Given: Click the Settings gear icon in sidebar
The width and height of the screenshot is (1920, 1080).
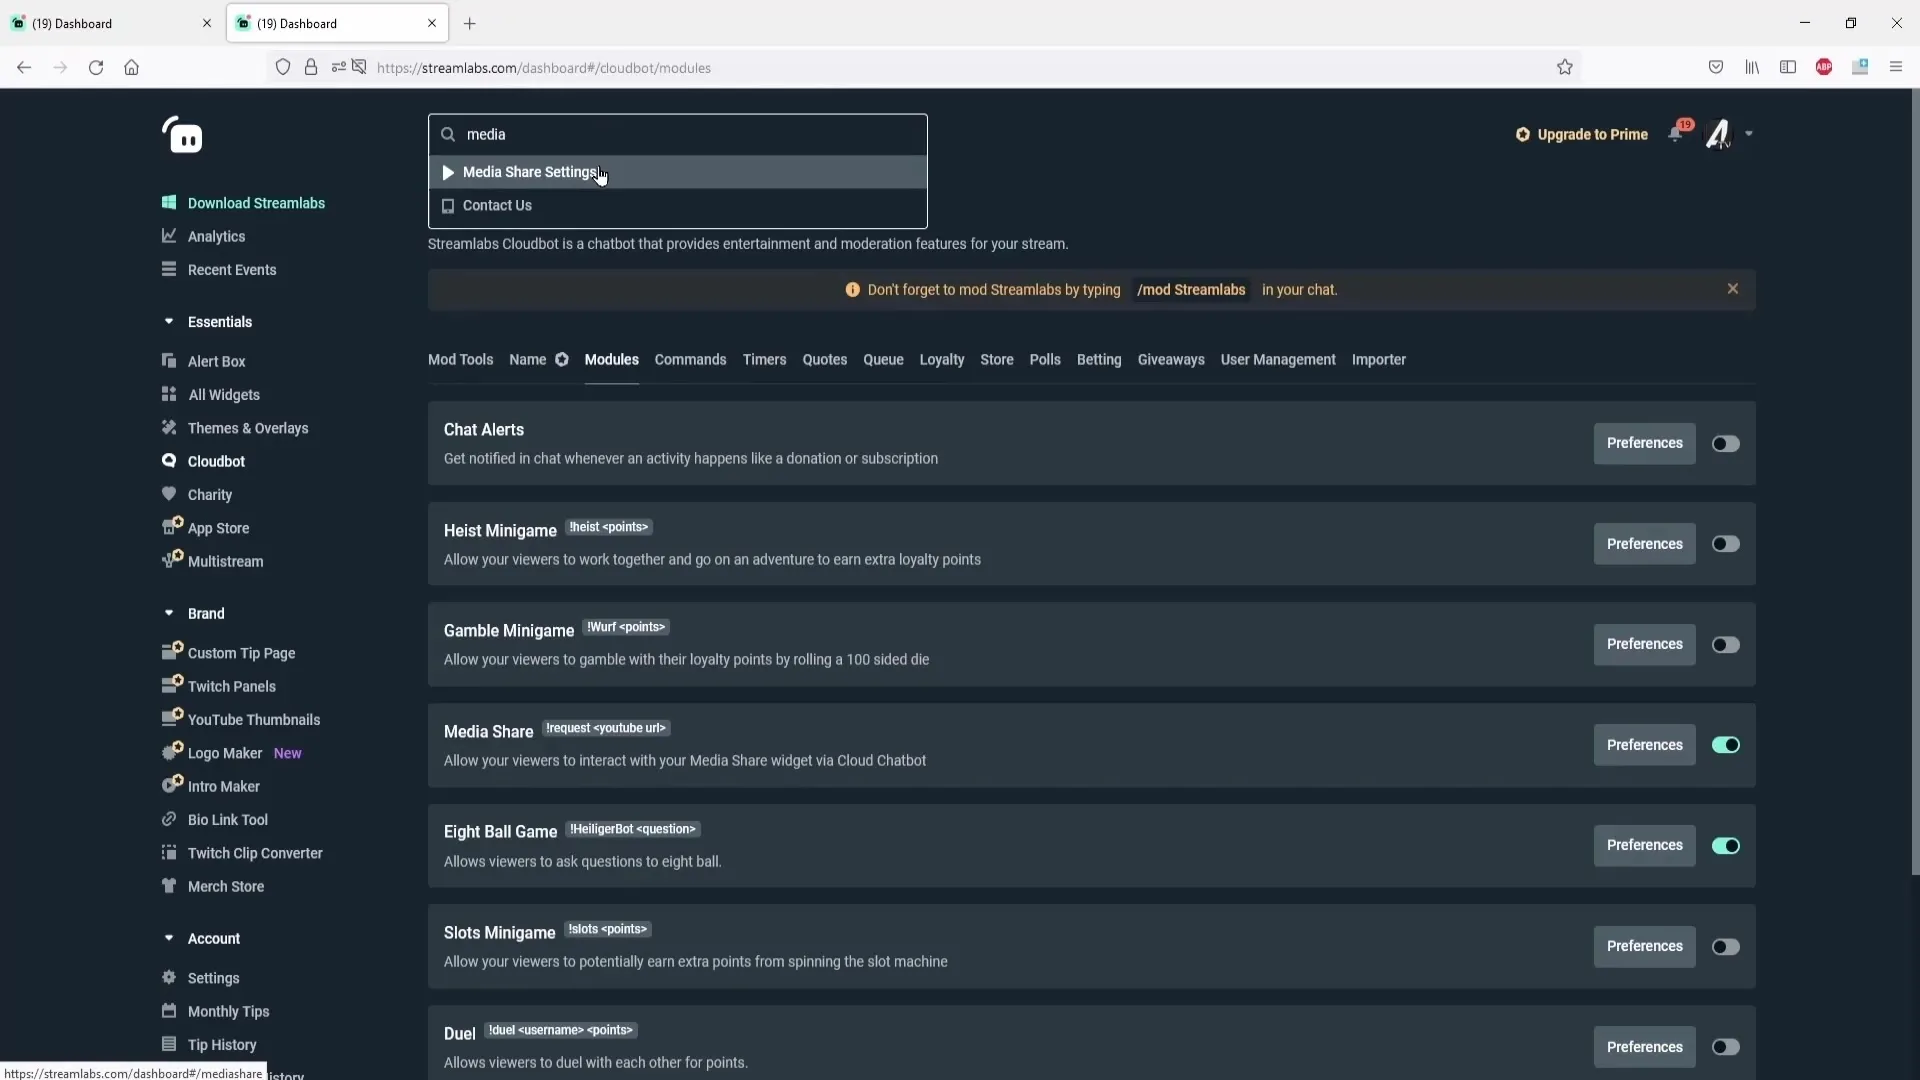Looking at the screenshot, I should pyautogui.click(x=169, y=977).
